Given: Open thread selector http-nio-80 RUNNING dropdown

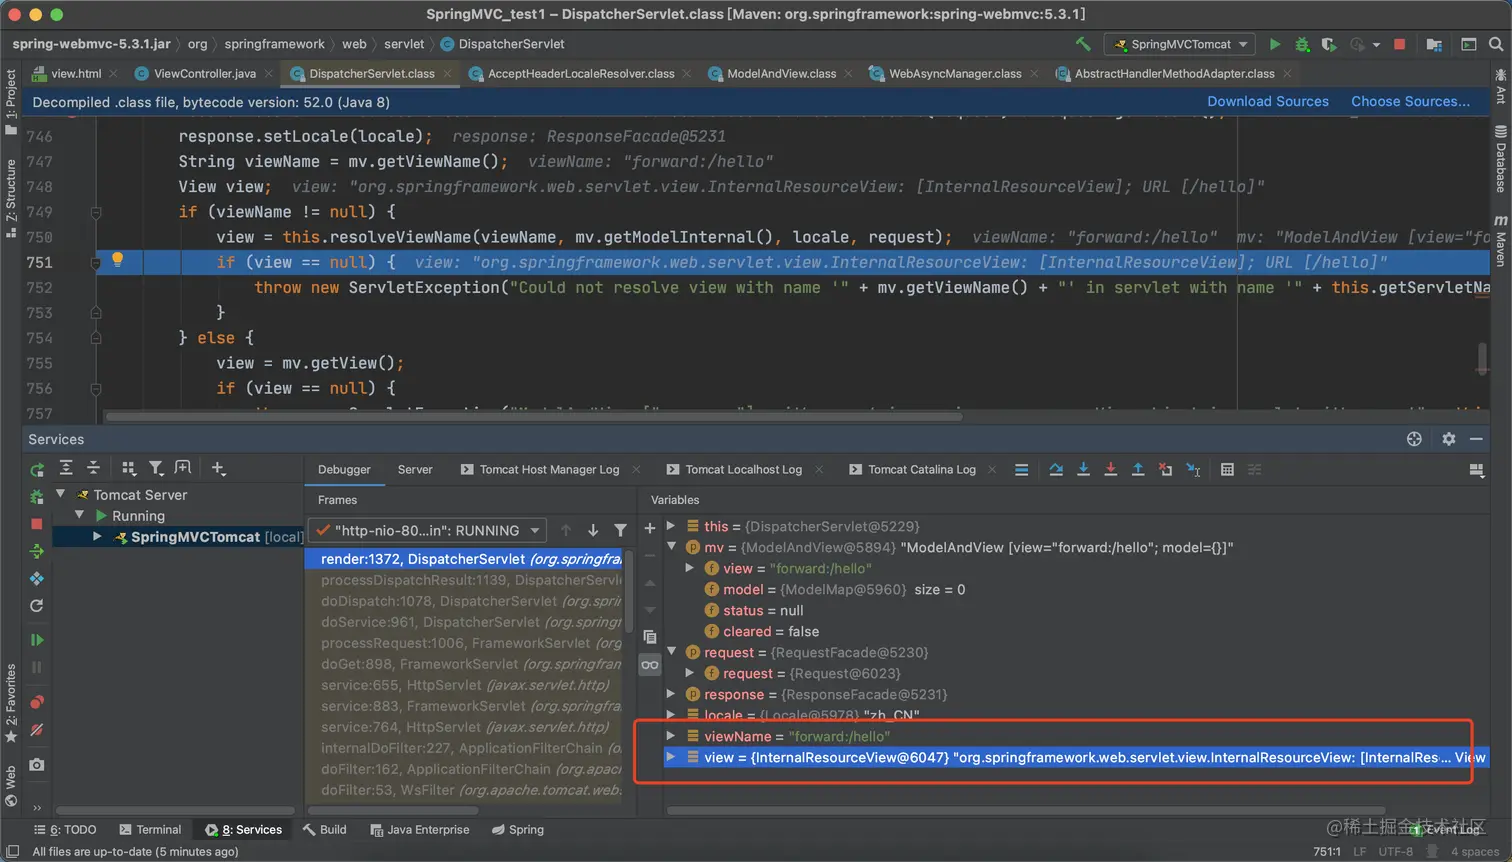Looking at the screenshot, I should pos(427,530).
